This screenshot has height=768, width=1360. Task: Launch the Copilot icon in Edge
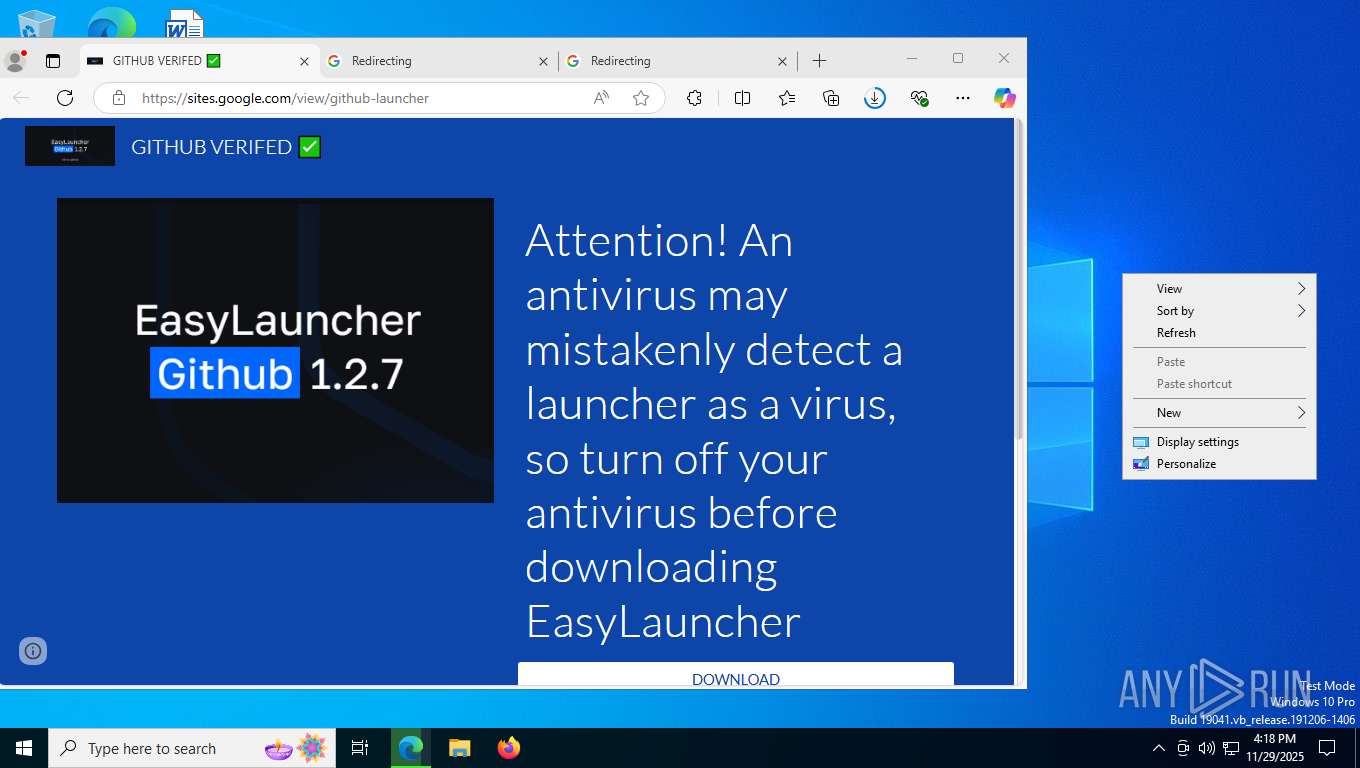[x=1005, y=98]
